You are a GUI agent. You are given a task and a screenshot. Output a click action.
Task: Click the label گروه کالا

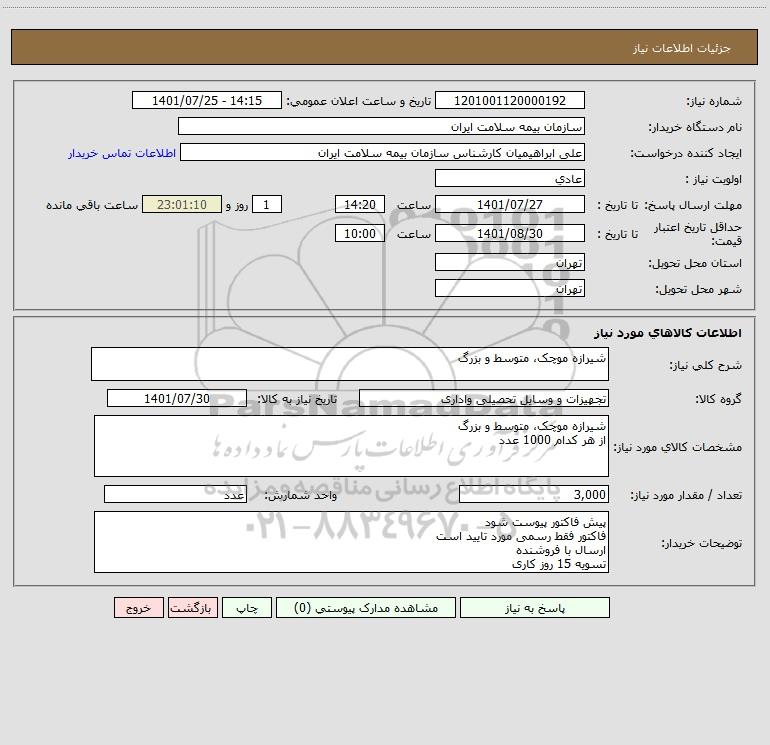[718, 399]
